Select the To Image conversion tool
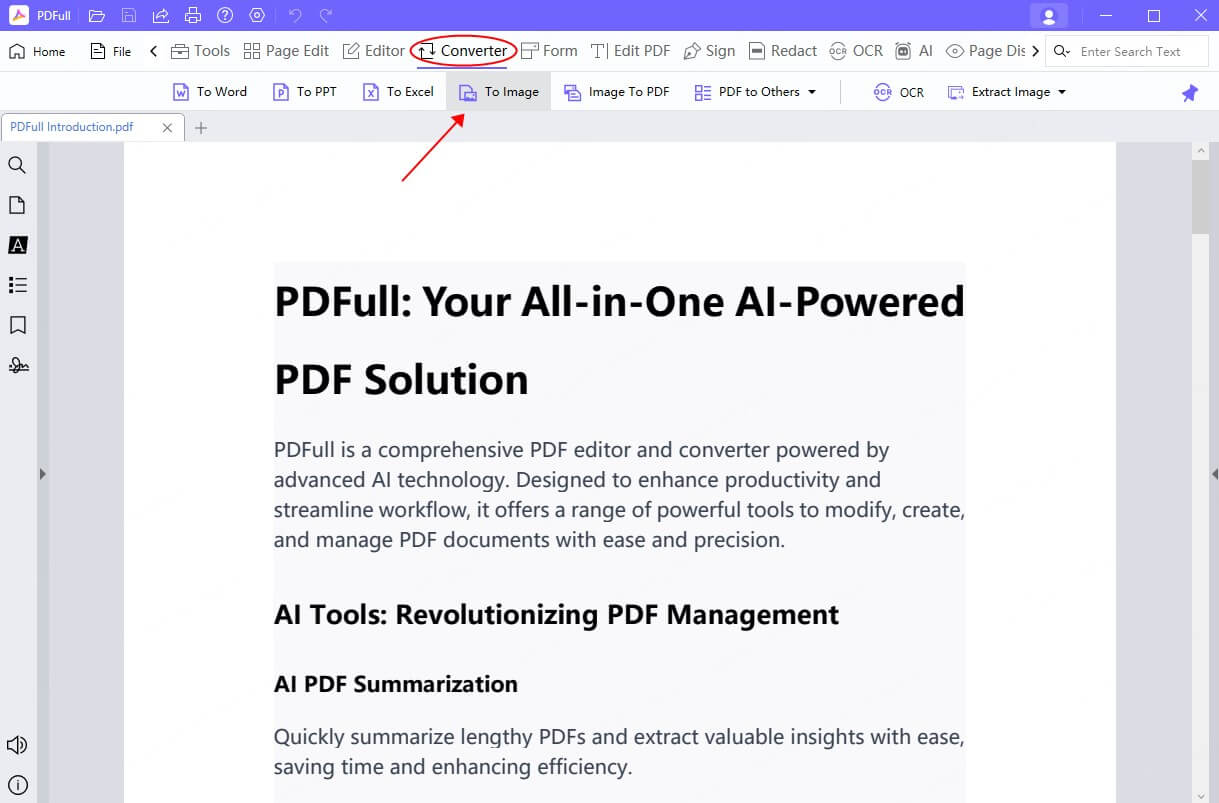1219x803 pixels. point(498,91)
